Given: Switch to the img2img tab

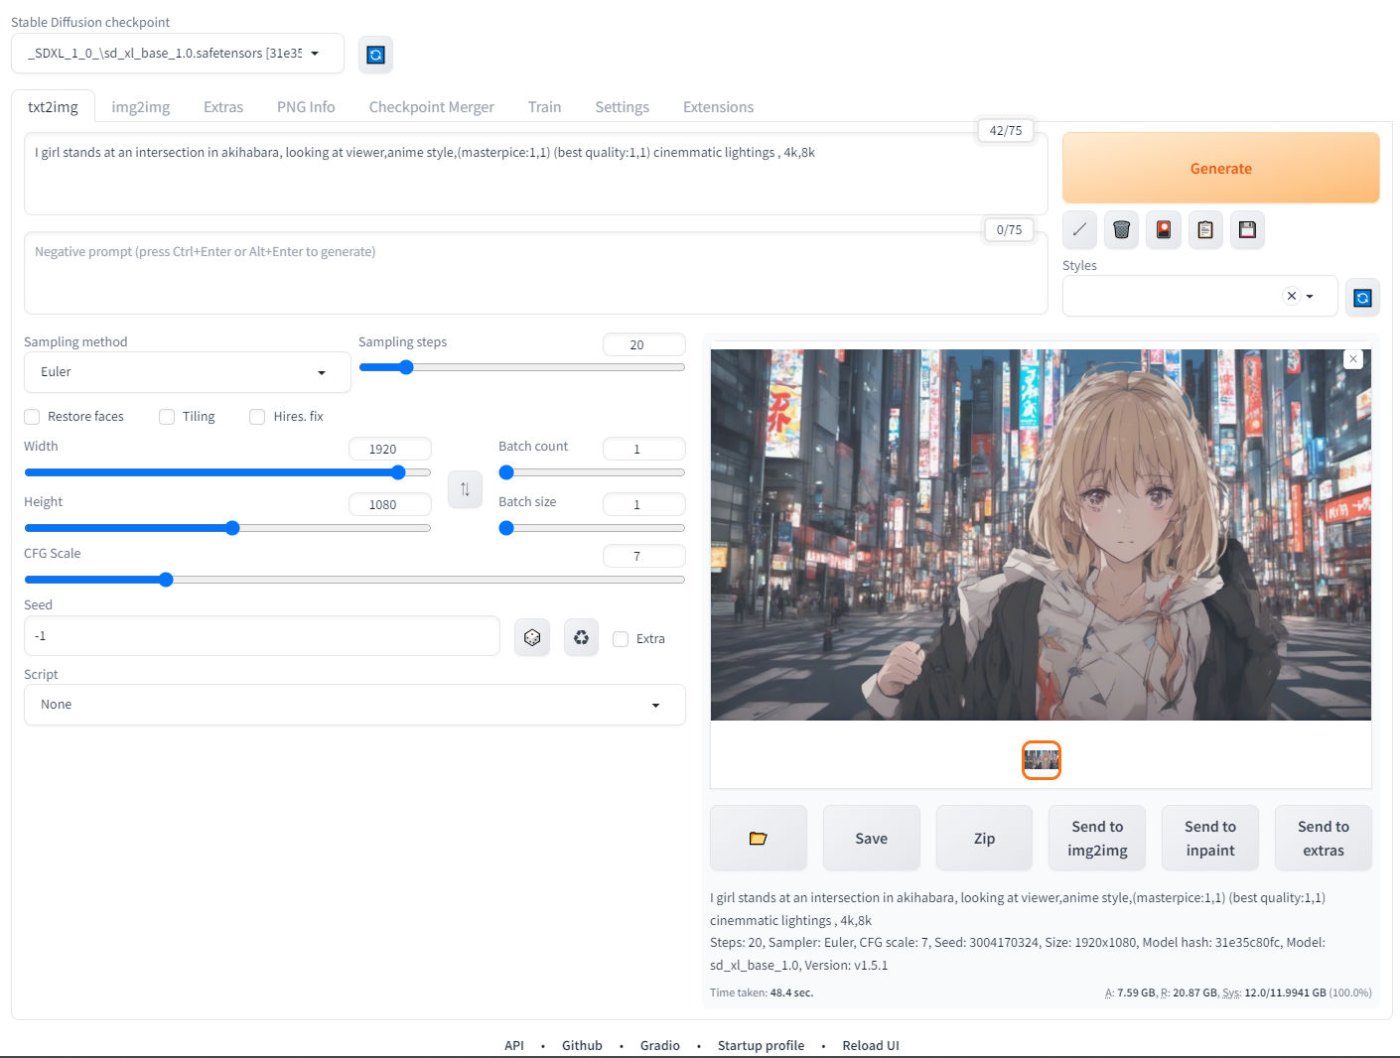Looking at the screenshot, I should [140, 107].
